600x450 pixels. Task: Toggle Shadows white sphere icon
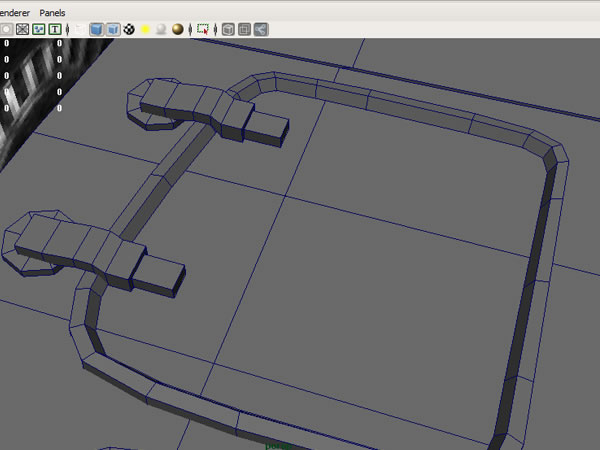tap(160, 29)
